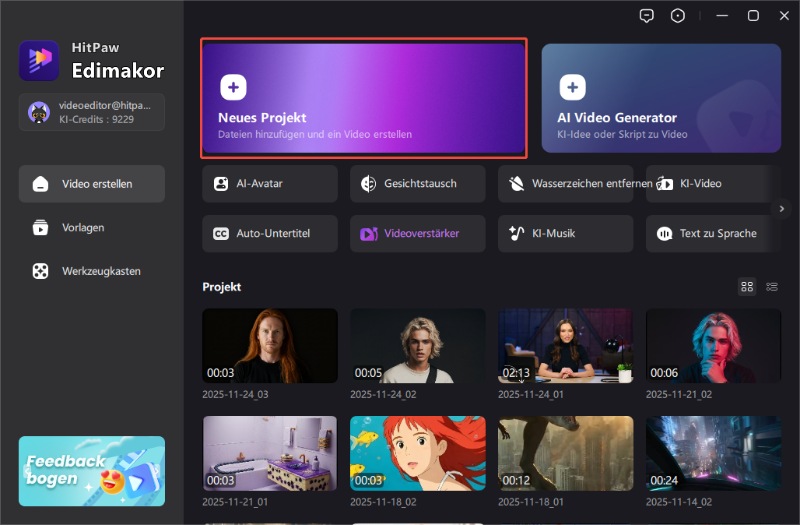
Task: Create a Neues Projekt
Action: coord(364,98)
